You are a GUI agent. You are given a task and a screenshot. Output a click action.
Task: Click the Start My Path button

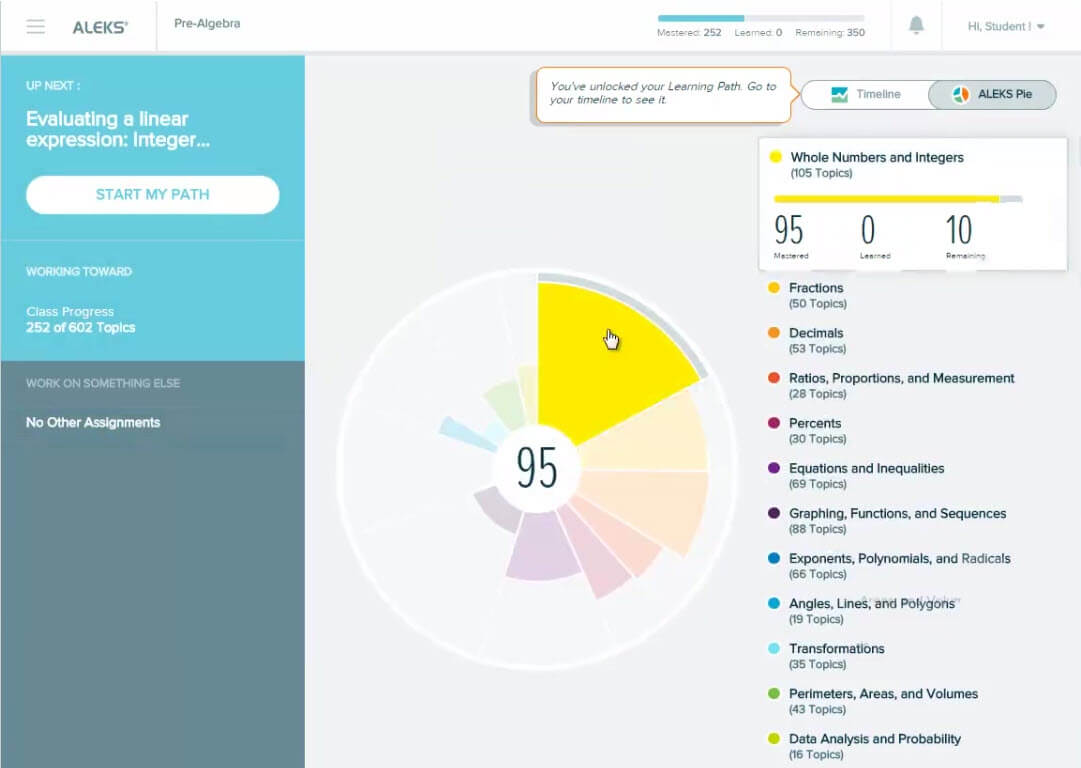tap(152, 194)
